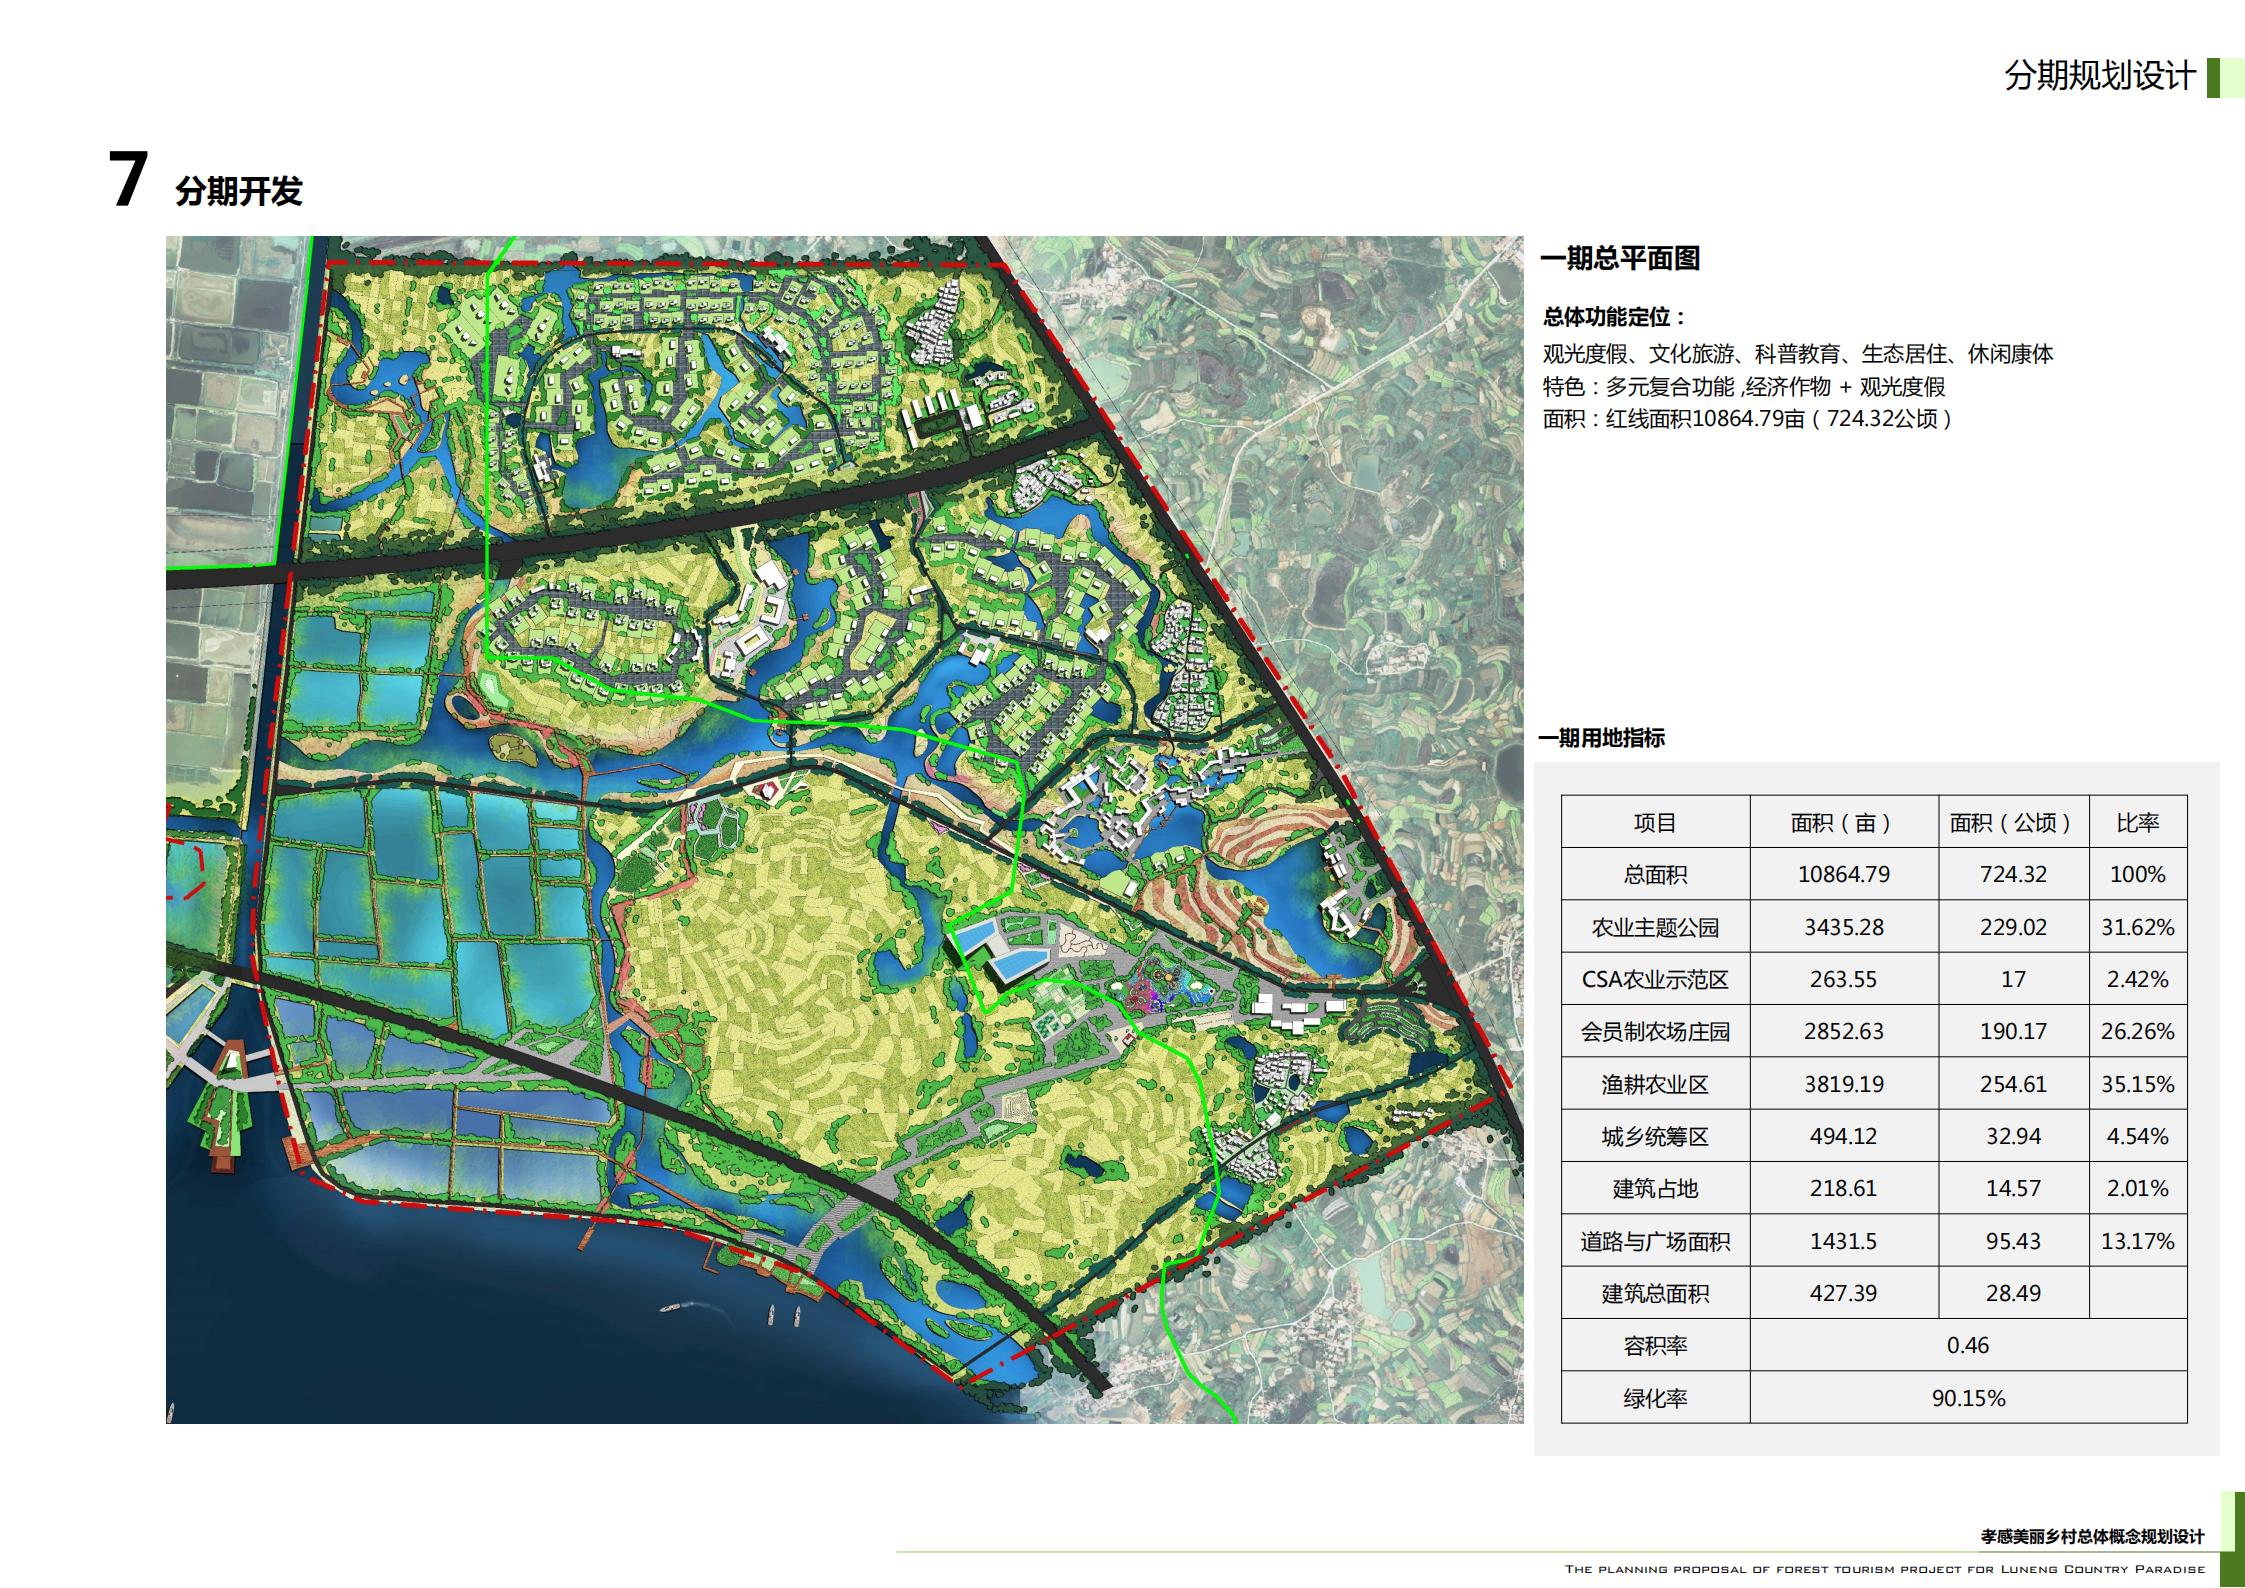
Task: Click the row label 城乡统筹区
Action: (x=1655, y=1137)
